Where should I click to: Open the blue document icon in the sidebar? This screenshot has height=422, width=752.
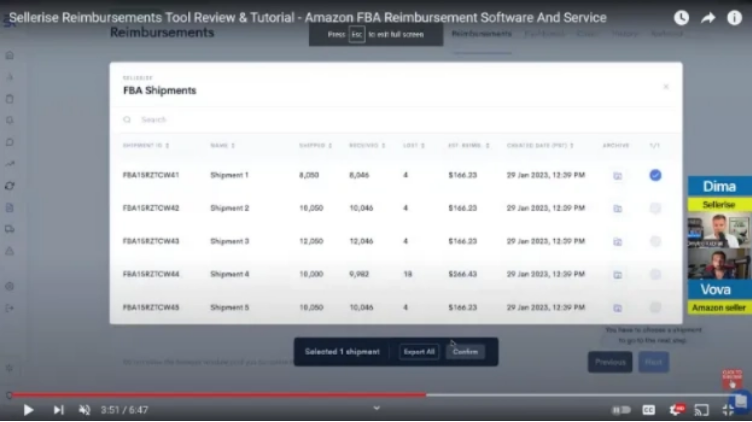click(x=10, y=208)
